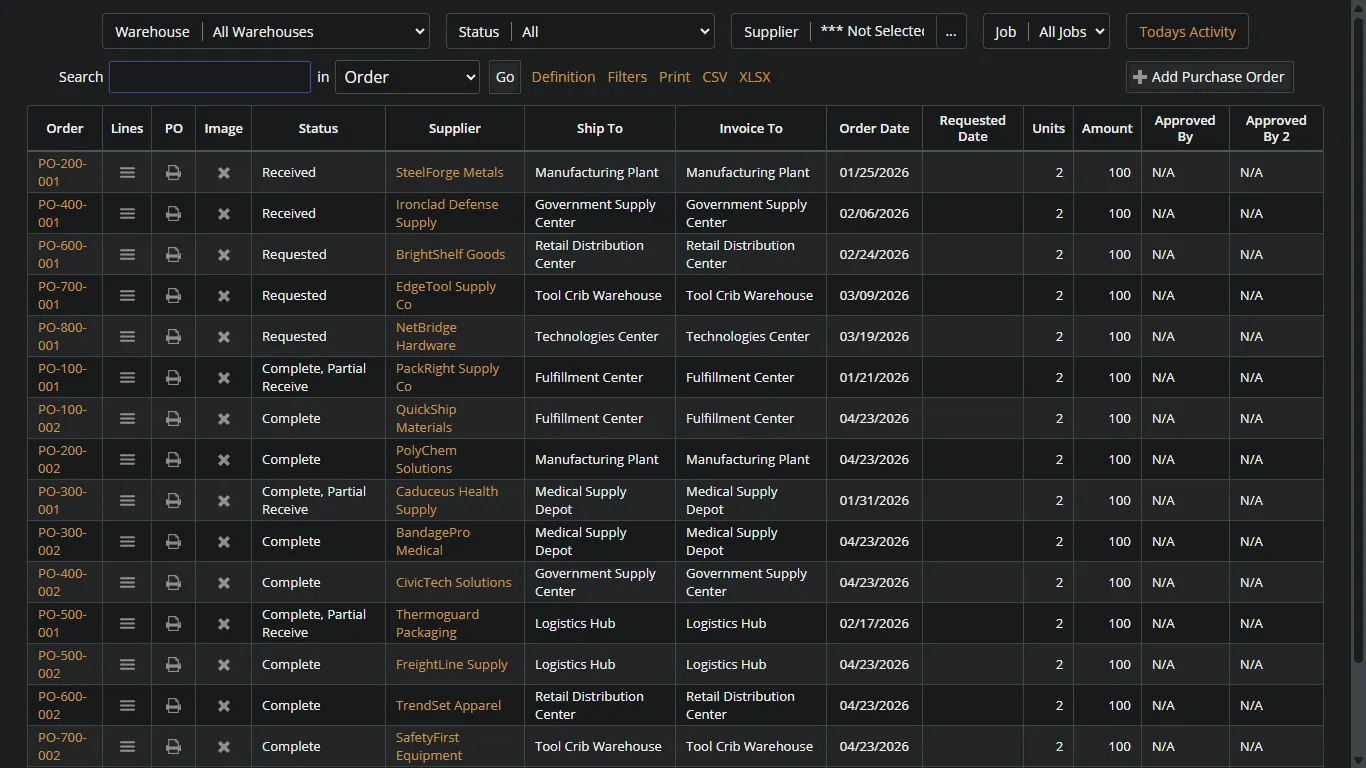Sort by Supplier column header
This screenshot has width=1366, height=768.
click(455, 128)
